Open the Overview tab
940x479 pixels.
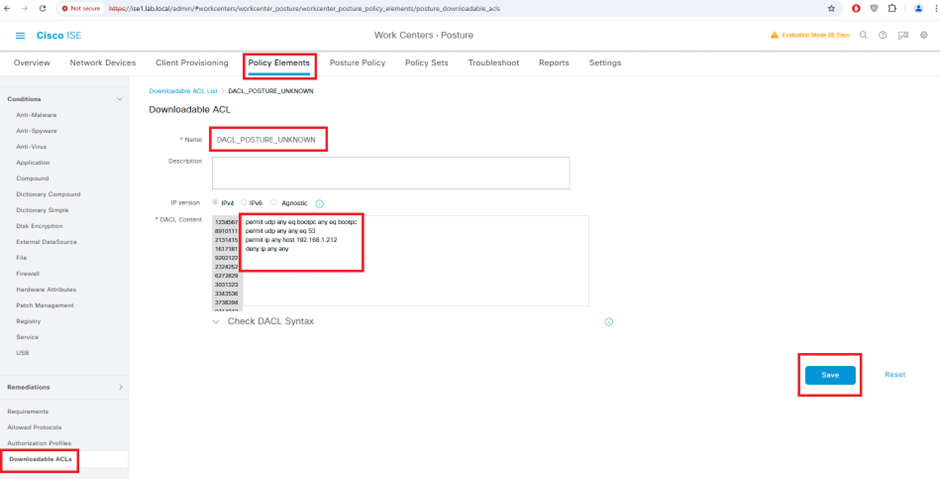tap(32, 63)
